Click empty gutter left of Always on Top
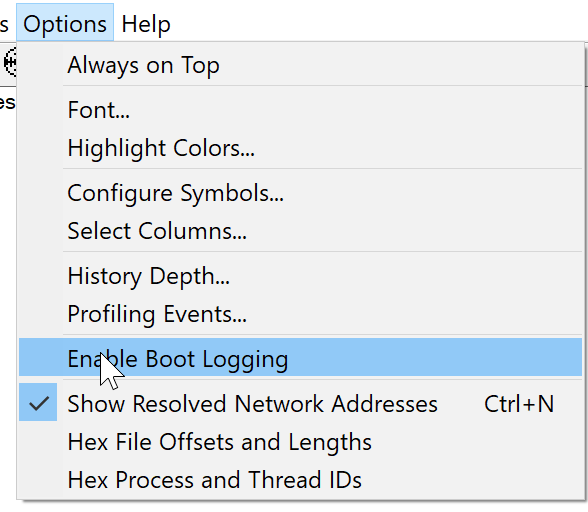 (x=38, y=65)
